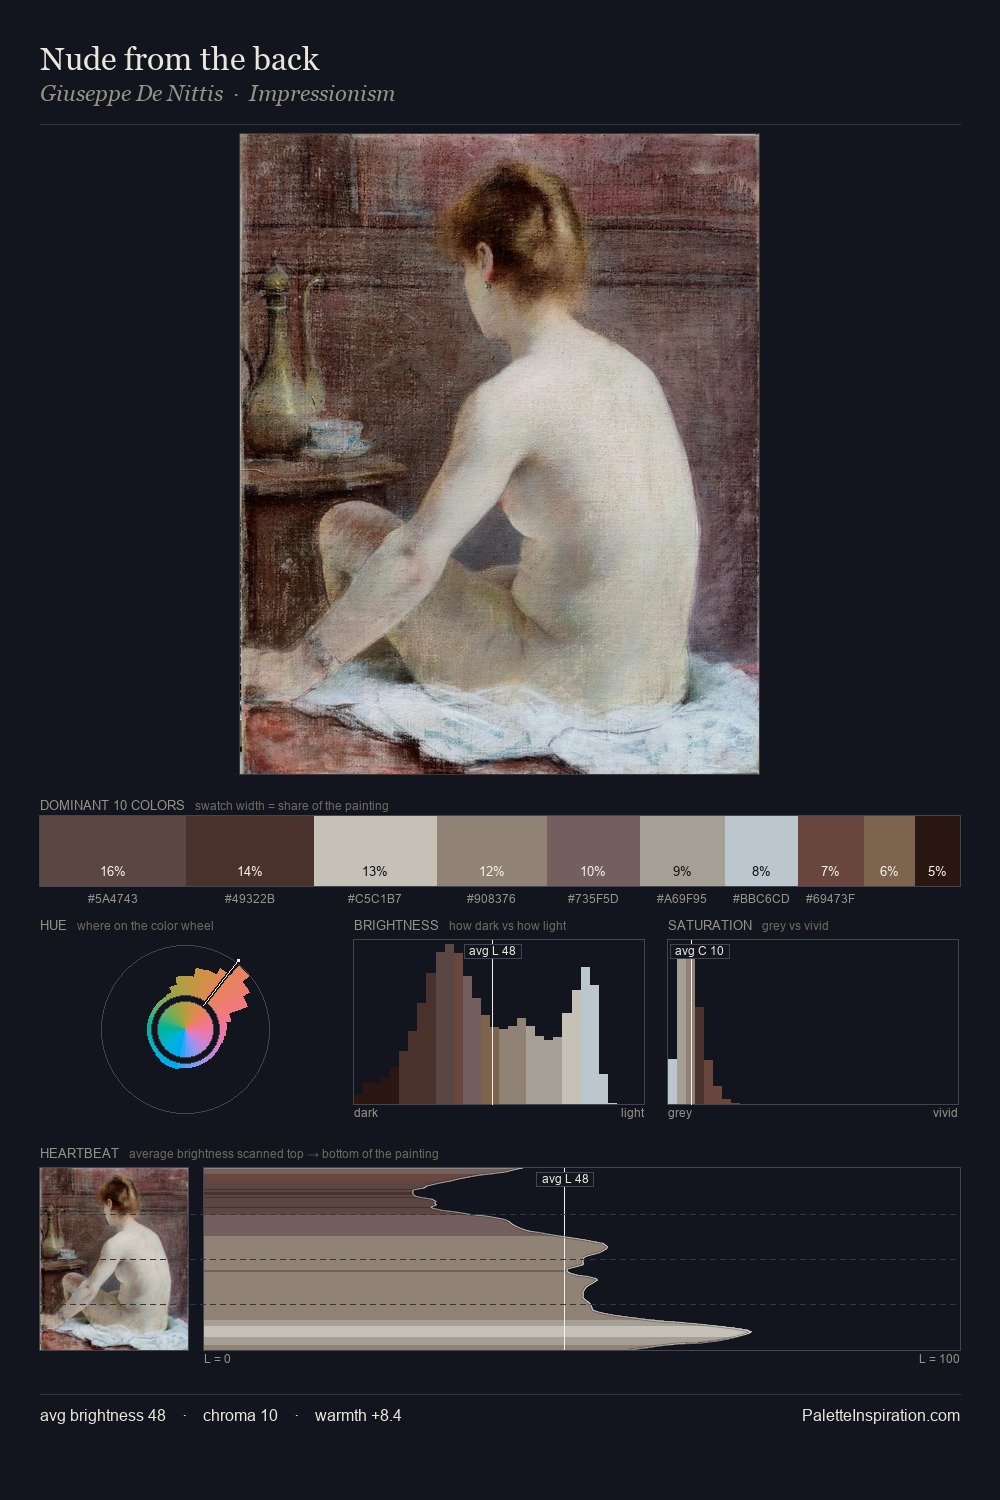The height and width of the screenshot is (1500, 1000).
Task: Select the 9% swatch #A69F95
Action: (682, 851)
